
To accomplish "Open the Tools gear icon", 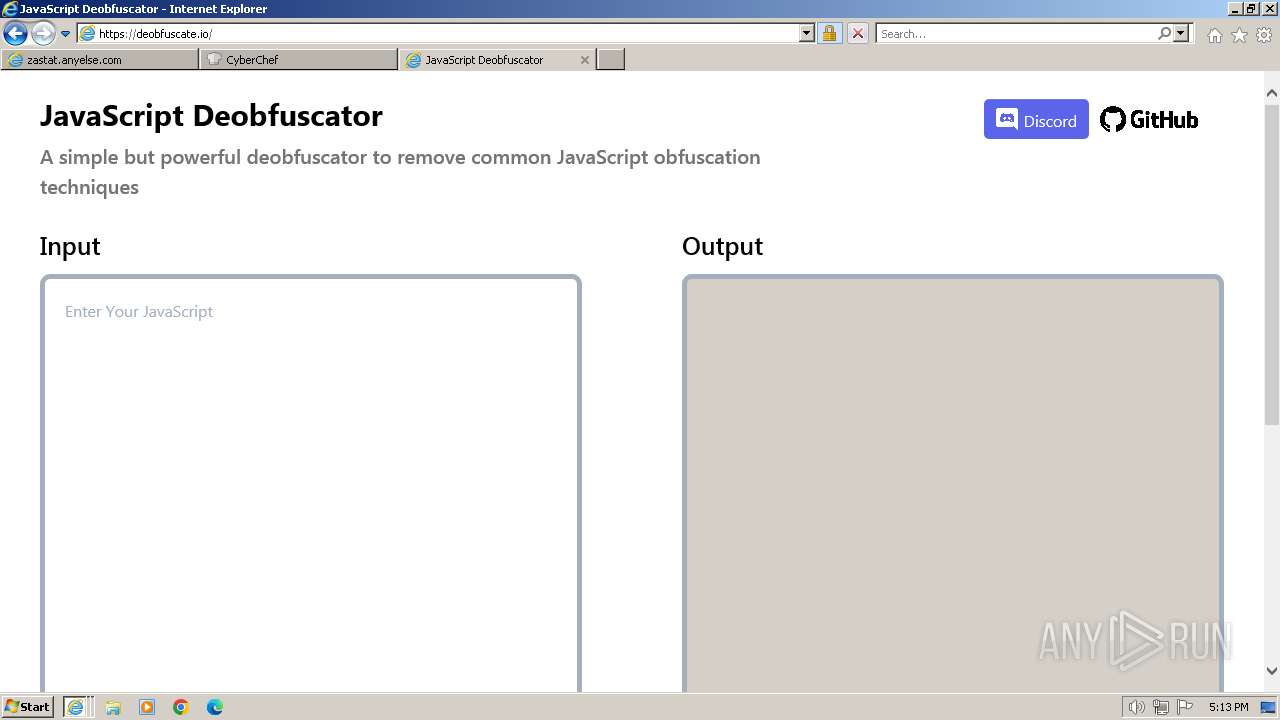I will click(1264, 35).
